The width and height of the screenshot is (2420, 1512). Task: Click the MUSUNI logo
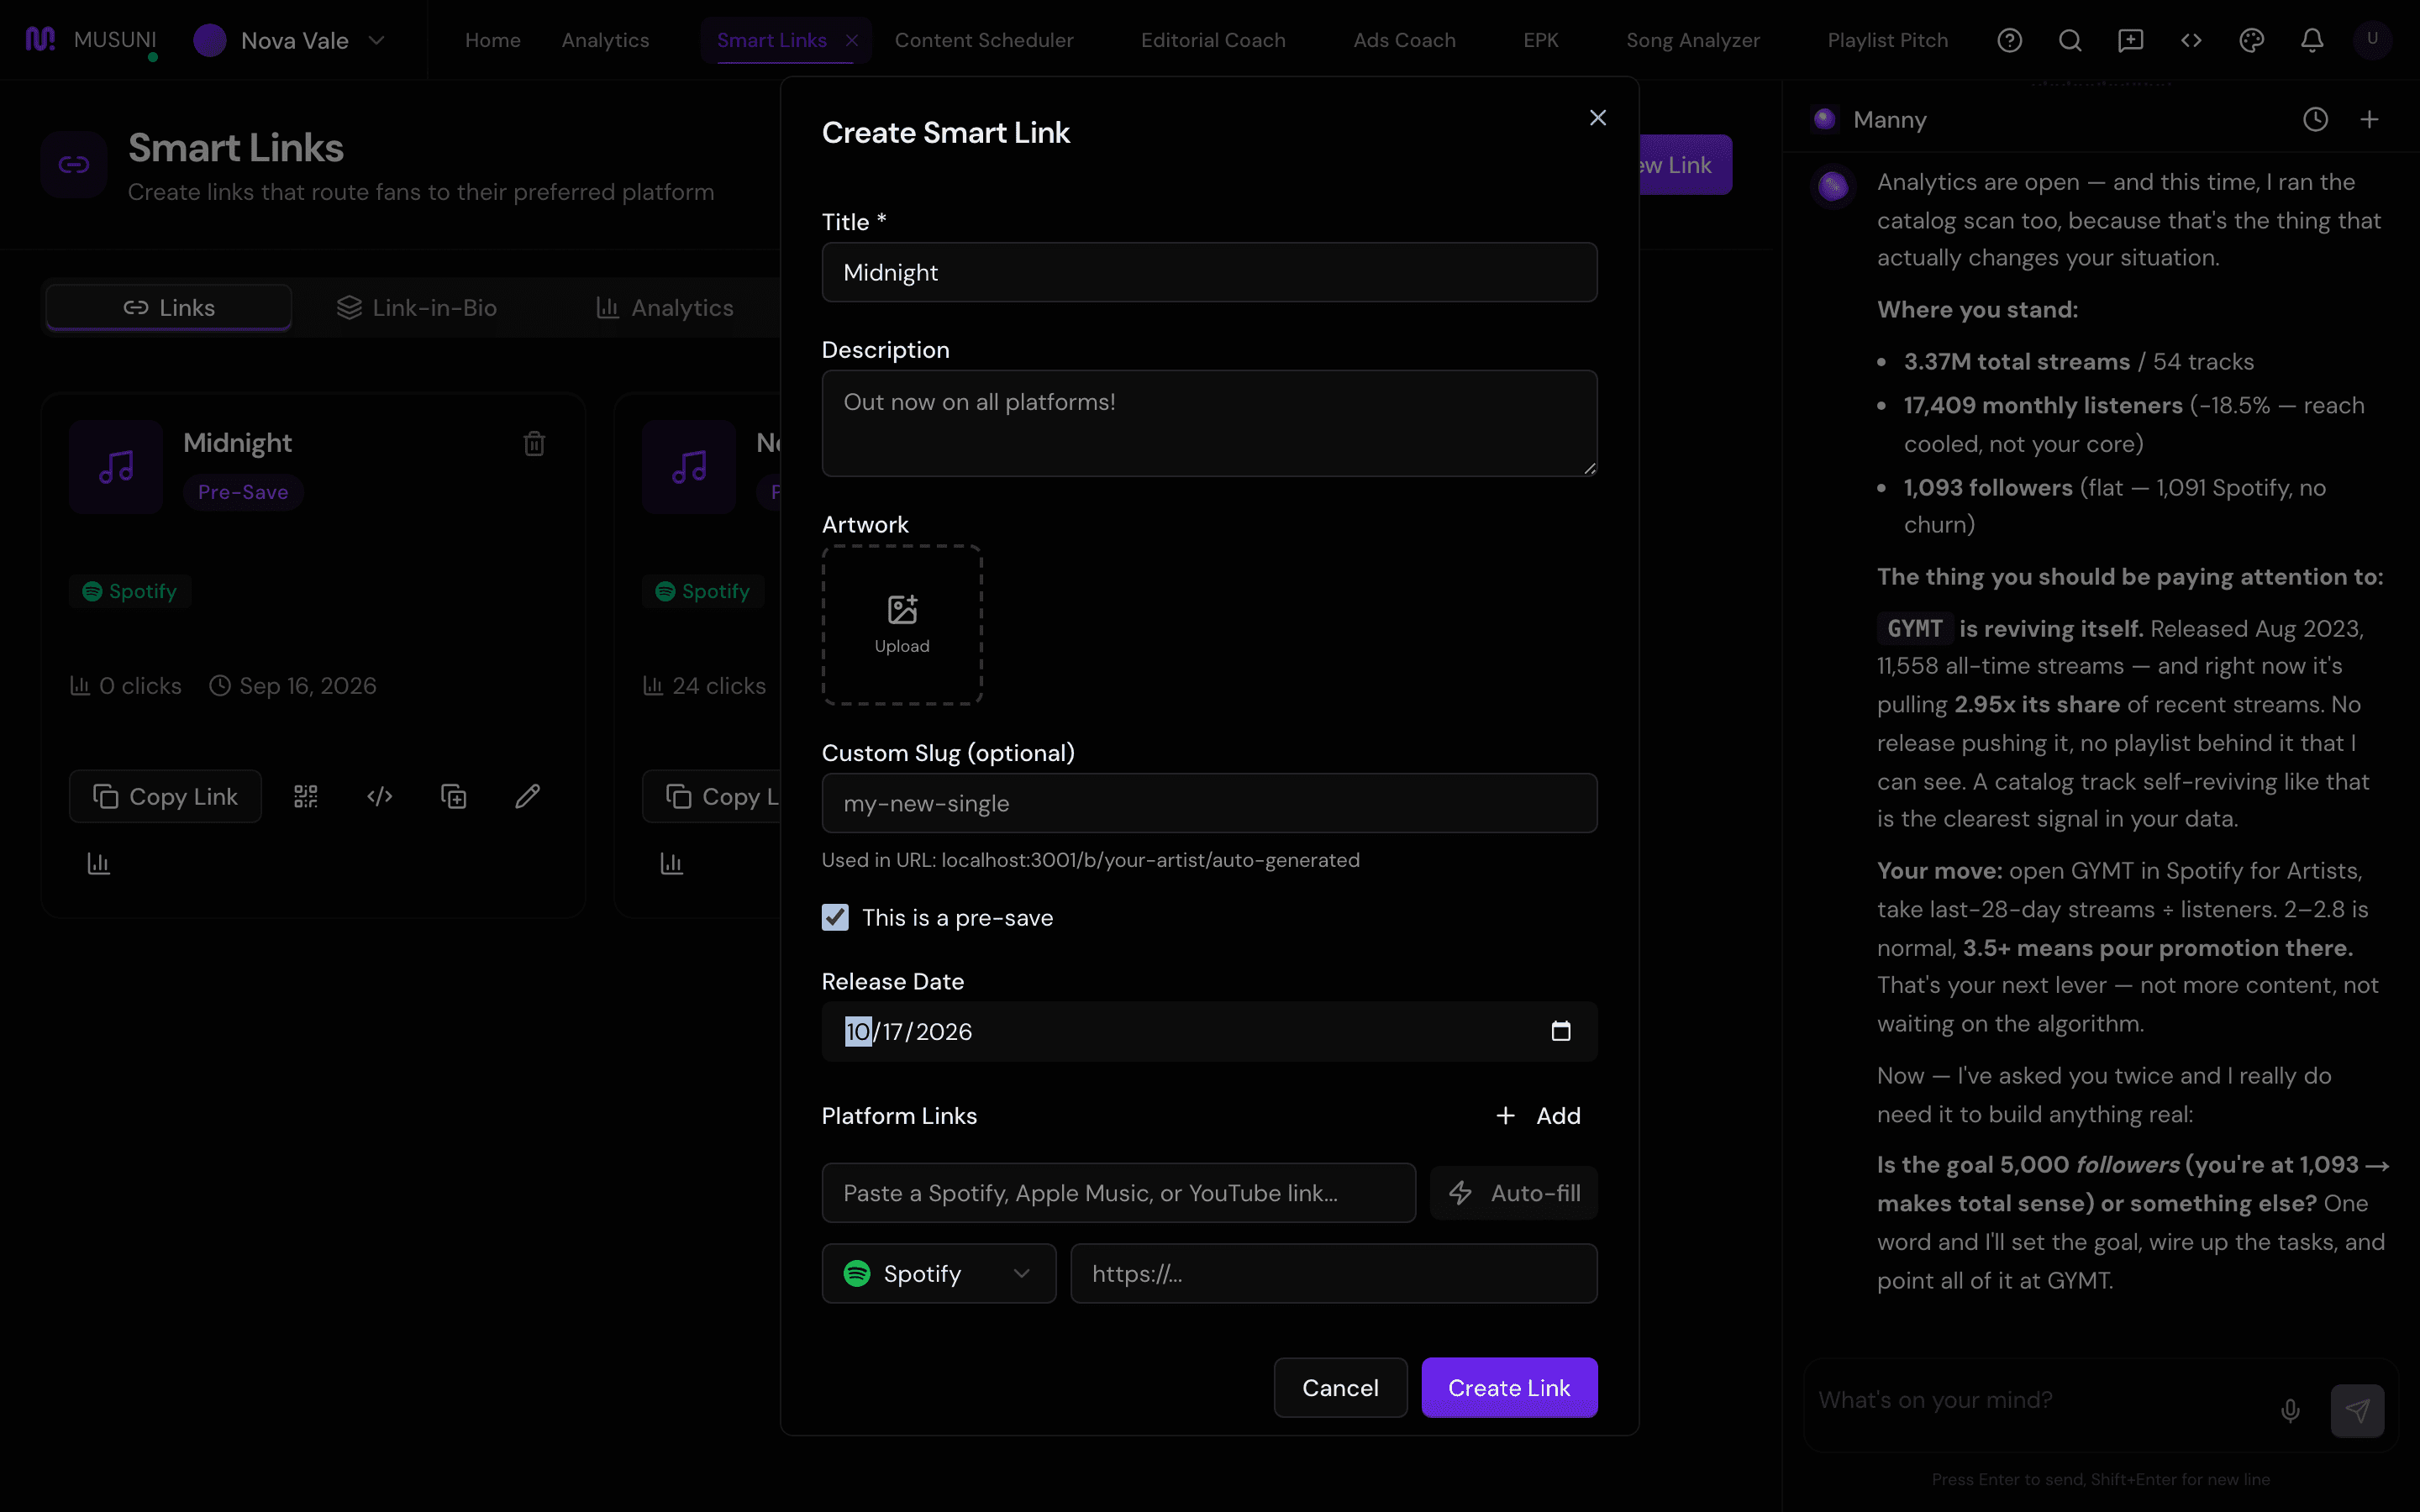click(90, 40)
